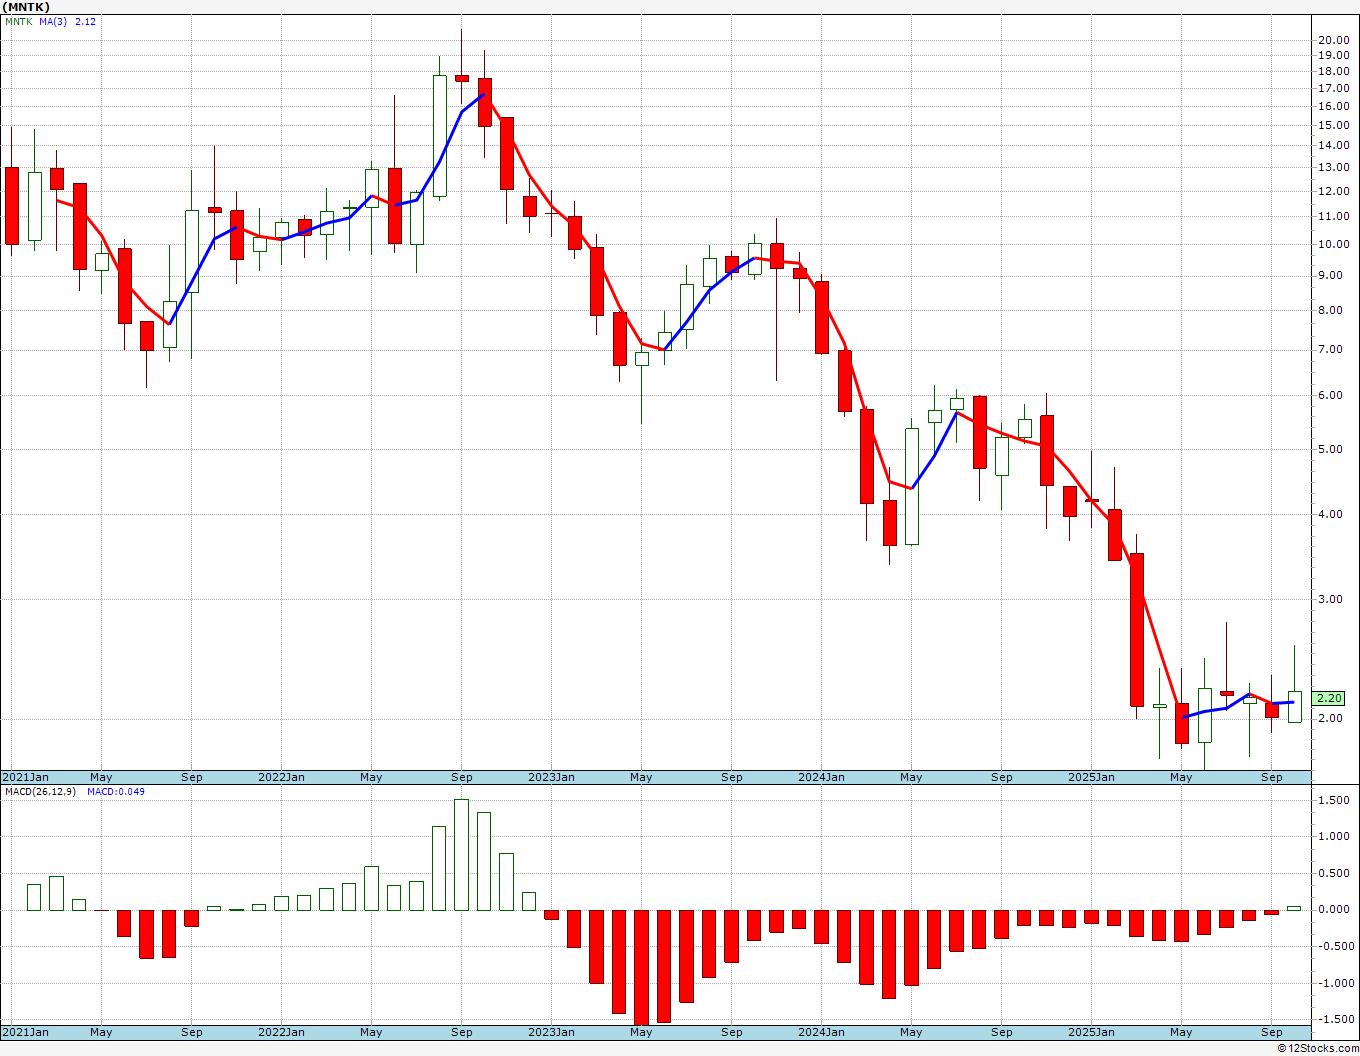Click 2024Jan on the MACD panel date axis
1360x1056 pixels.
821,1032
